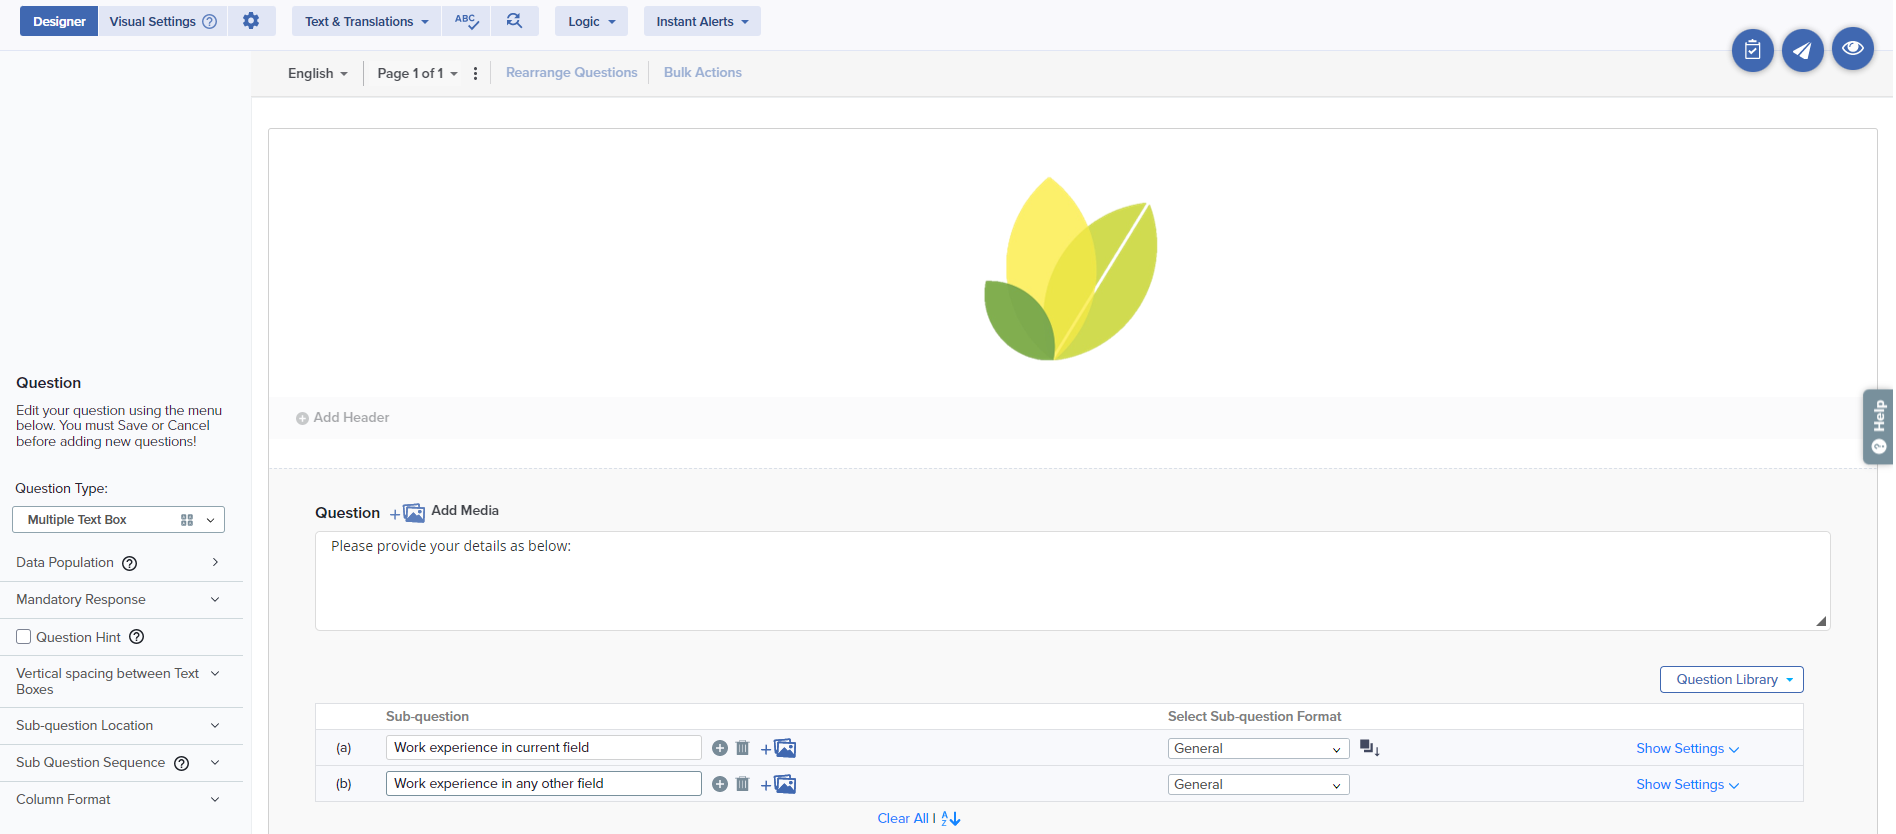This screenshot has height=834, width=1896.
Task: Switch to Visual Settings tab
Action: [x=162, y=21]
